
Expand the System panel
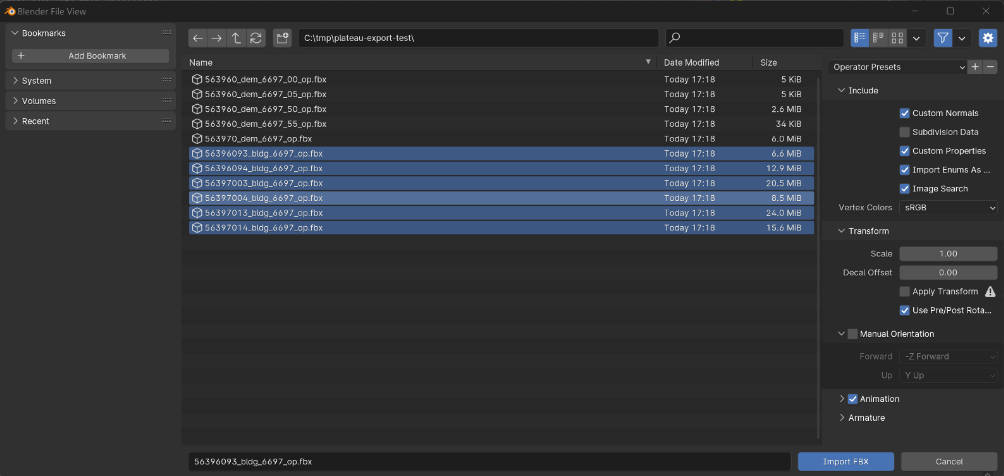click(15, 81)
